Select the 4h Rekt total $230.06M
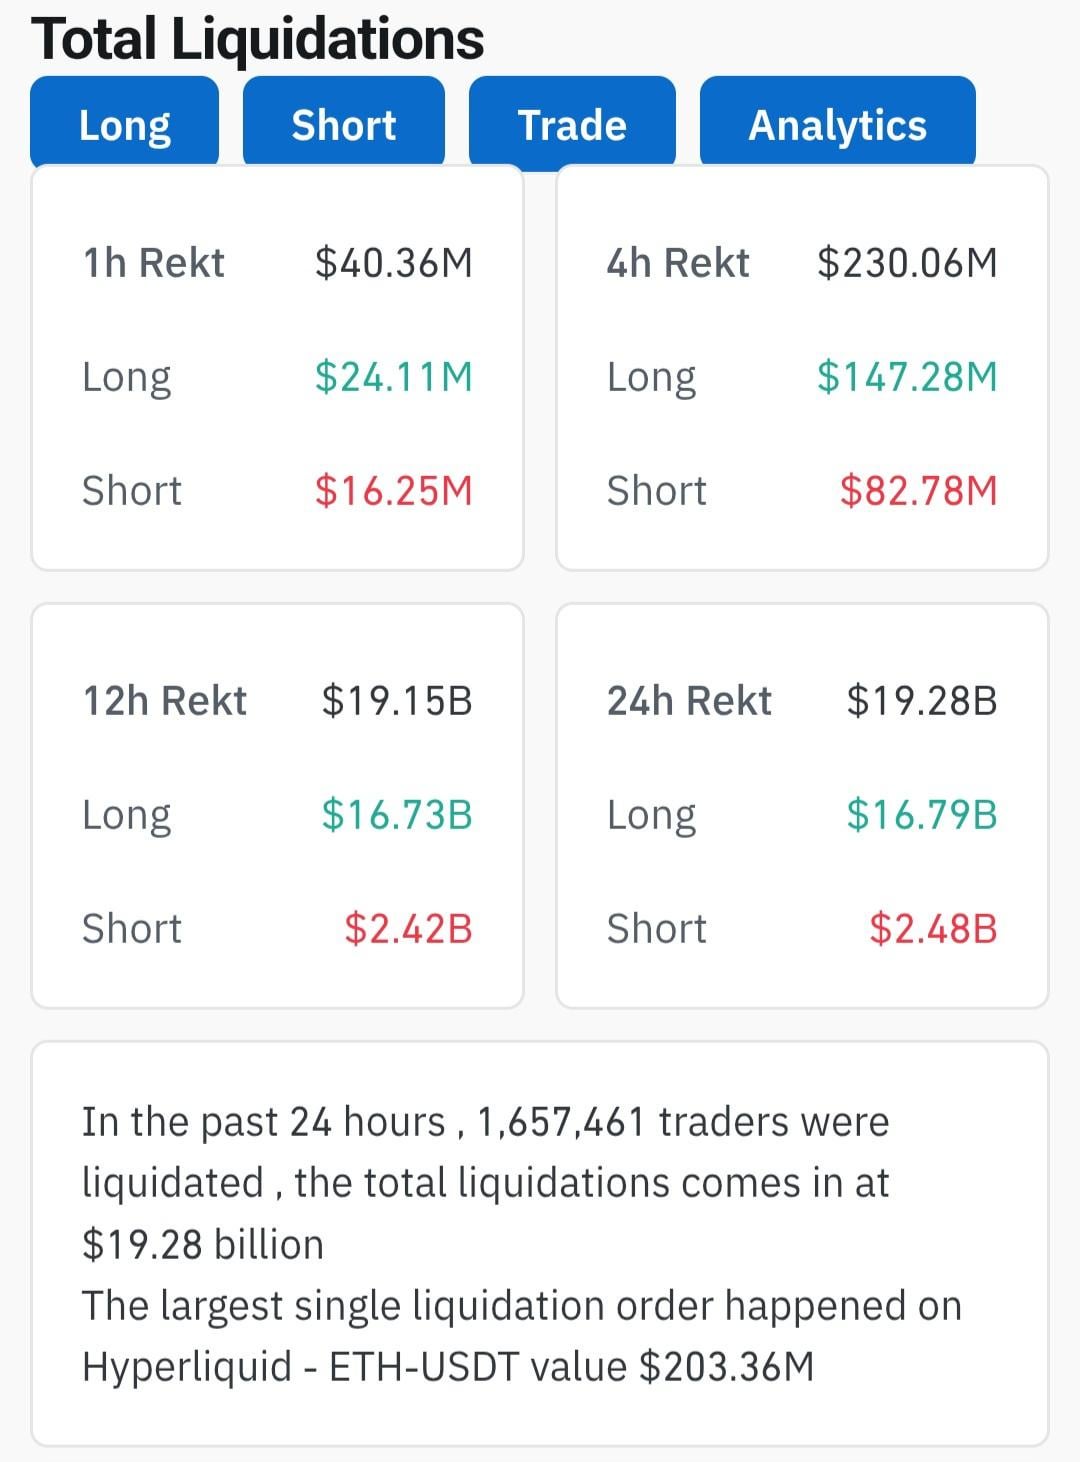 (x=907, y=263)
